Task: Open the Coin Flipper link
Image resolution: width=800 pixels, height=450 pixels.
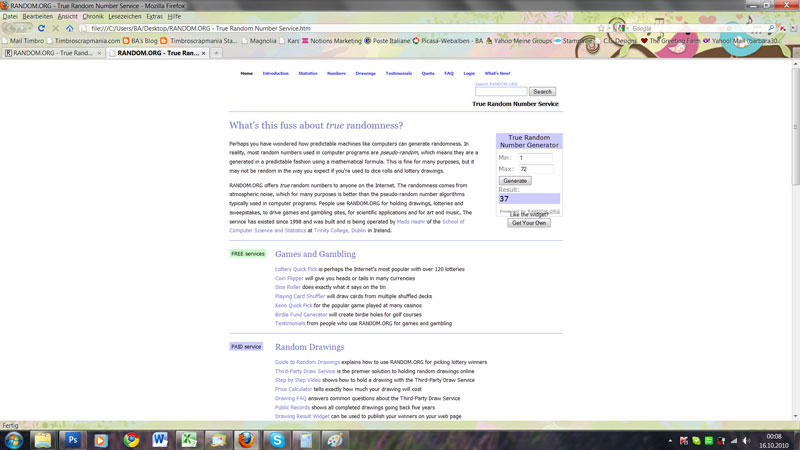Action: pos(289,279)
